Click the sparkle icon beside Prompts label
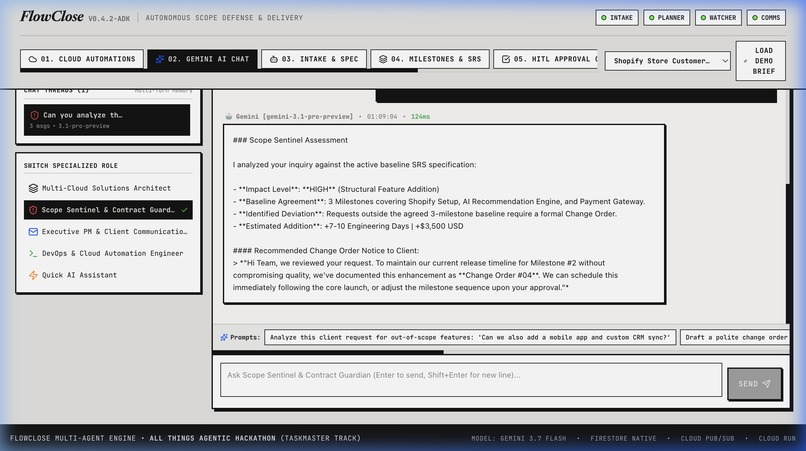 (x=224, y=337)
